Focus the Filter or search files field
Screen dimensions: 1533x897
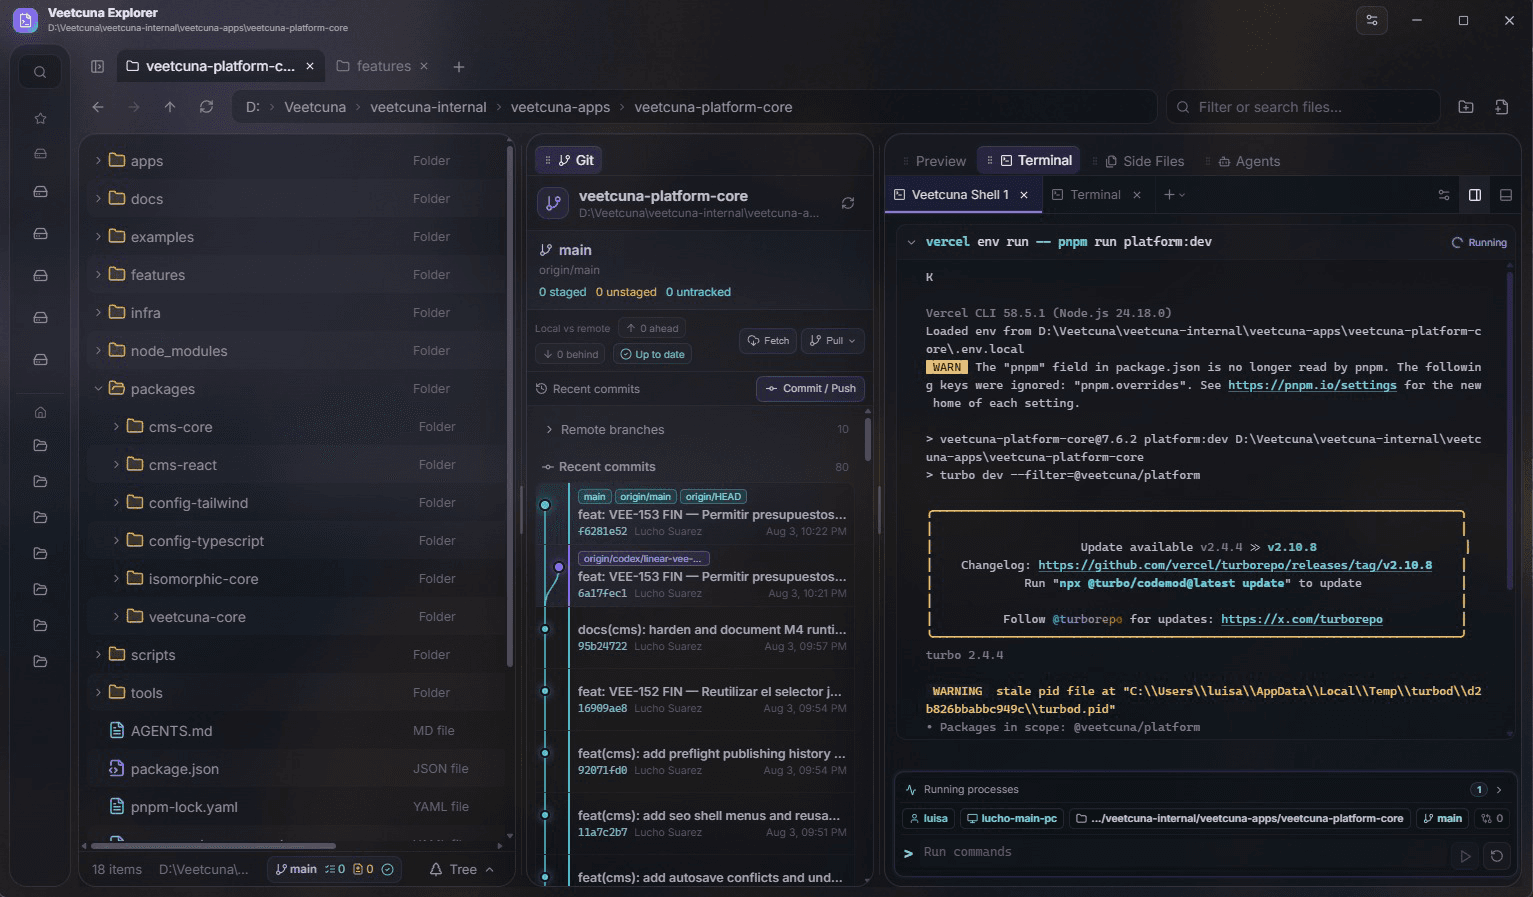(x=1303, y=107)
